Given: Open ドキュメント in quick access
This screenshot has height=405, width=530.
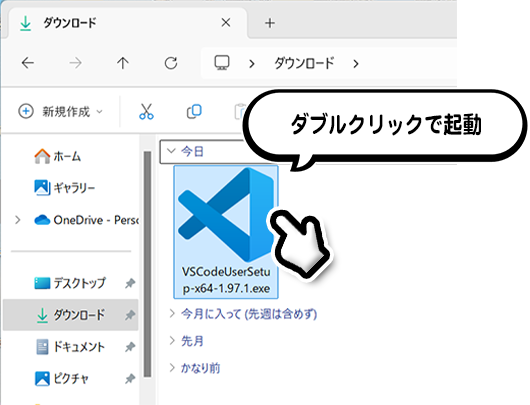Looking at the screenshot, I should pos(70,347).
